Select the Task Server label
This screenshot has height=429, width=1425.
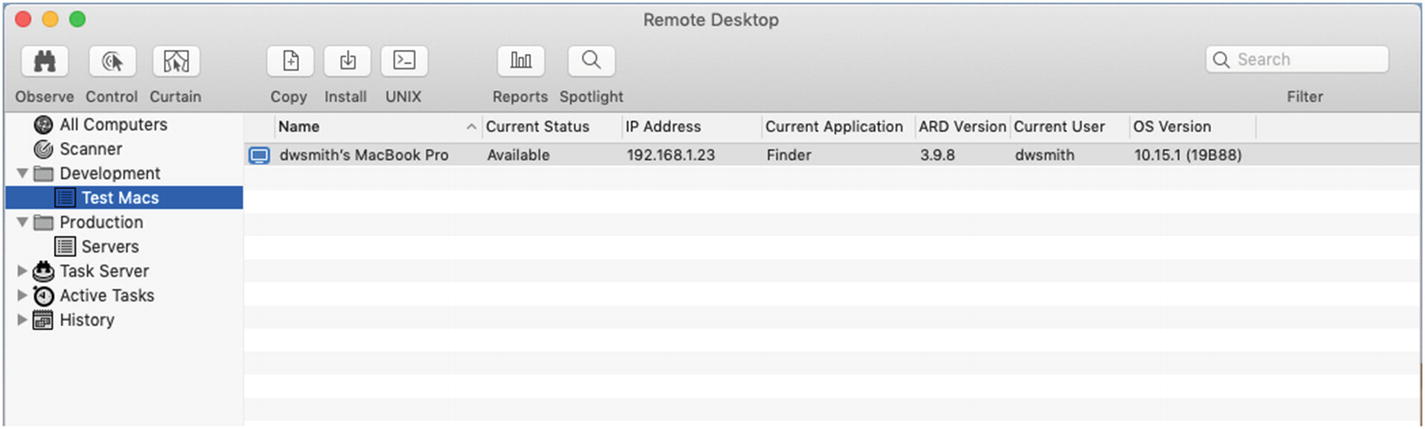coord(104,271)
